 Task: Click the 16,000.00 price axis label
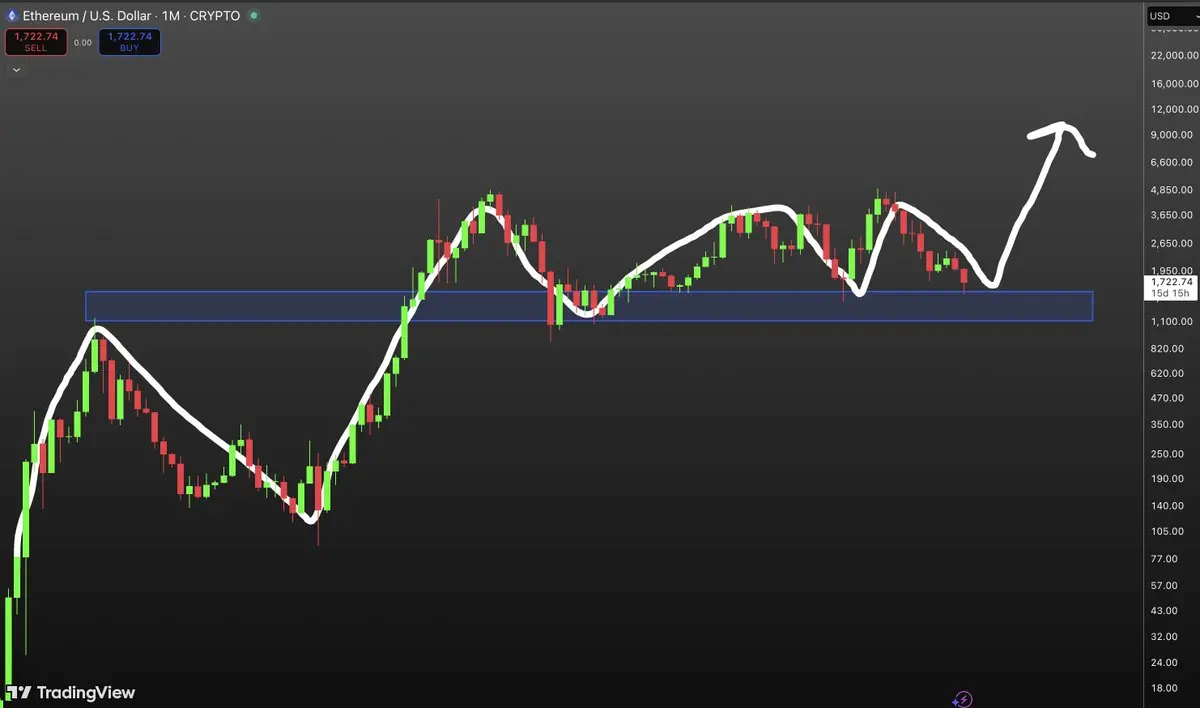(1173, 84)
